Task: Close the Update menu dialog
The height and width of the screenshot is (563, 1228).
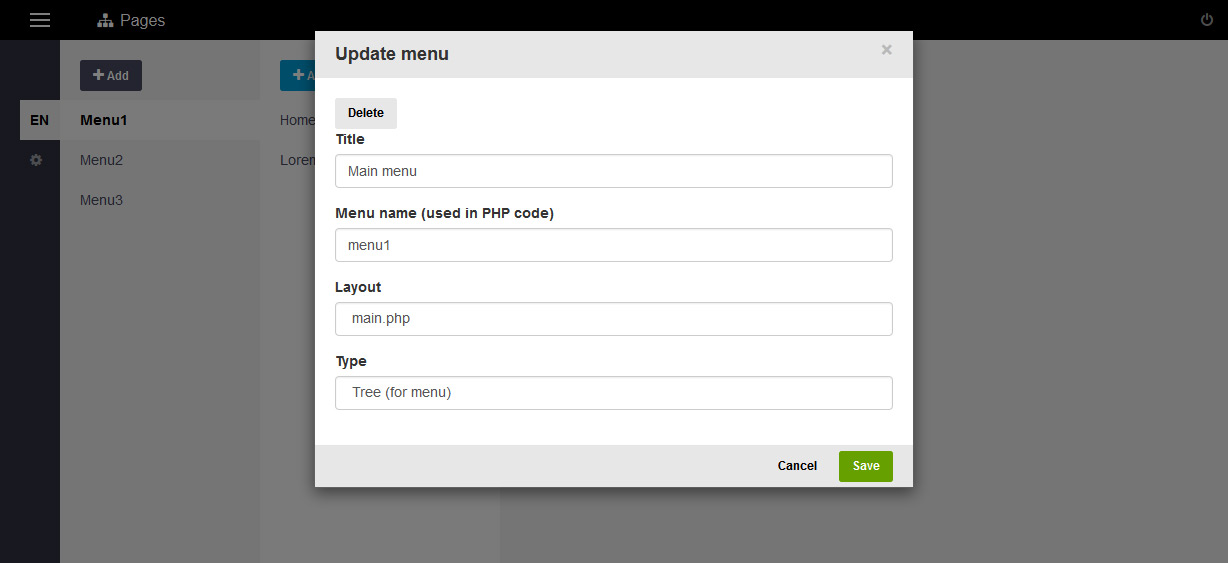Action: pos(886,50)
